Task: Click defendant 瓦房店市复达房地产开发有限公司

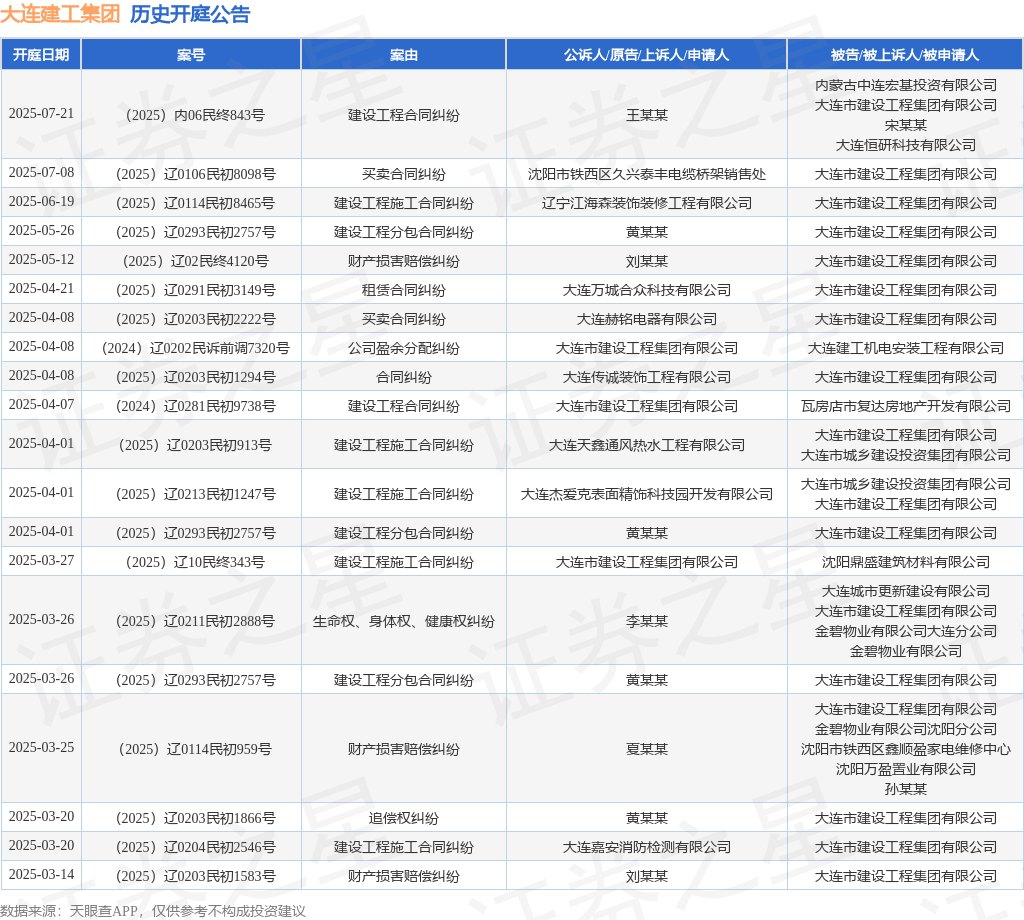Action: tap(905, 406)
